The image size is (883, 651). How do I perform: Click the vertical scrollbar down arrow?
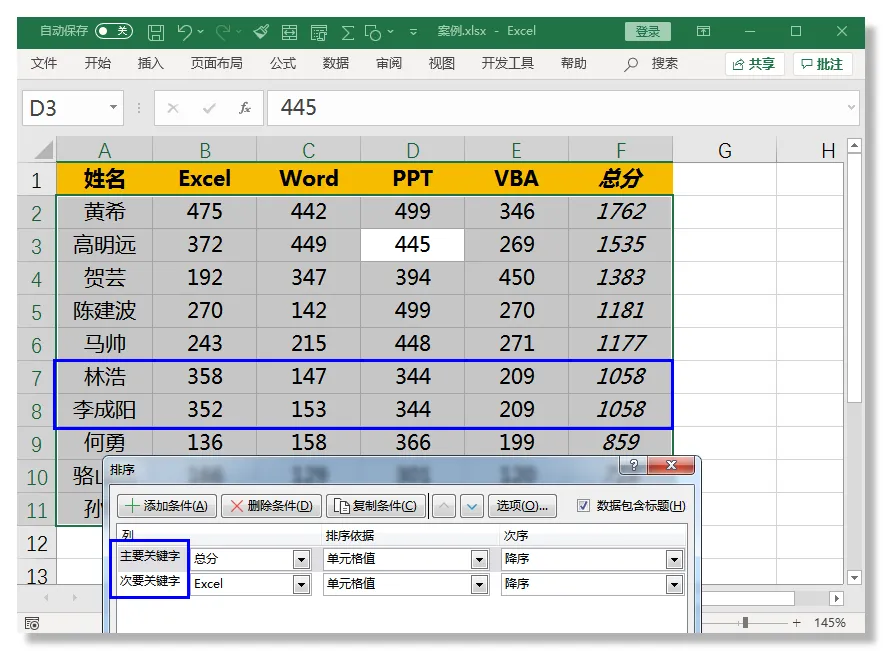[x=854, y=577]
